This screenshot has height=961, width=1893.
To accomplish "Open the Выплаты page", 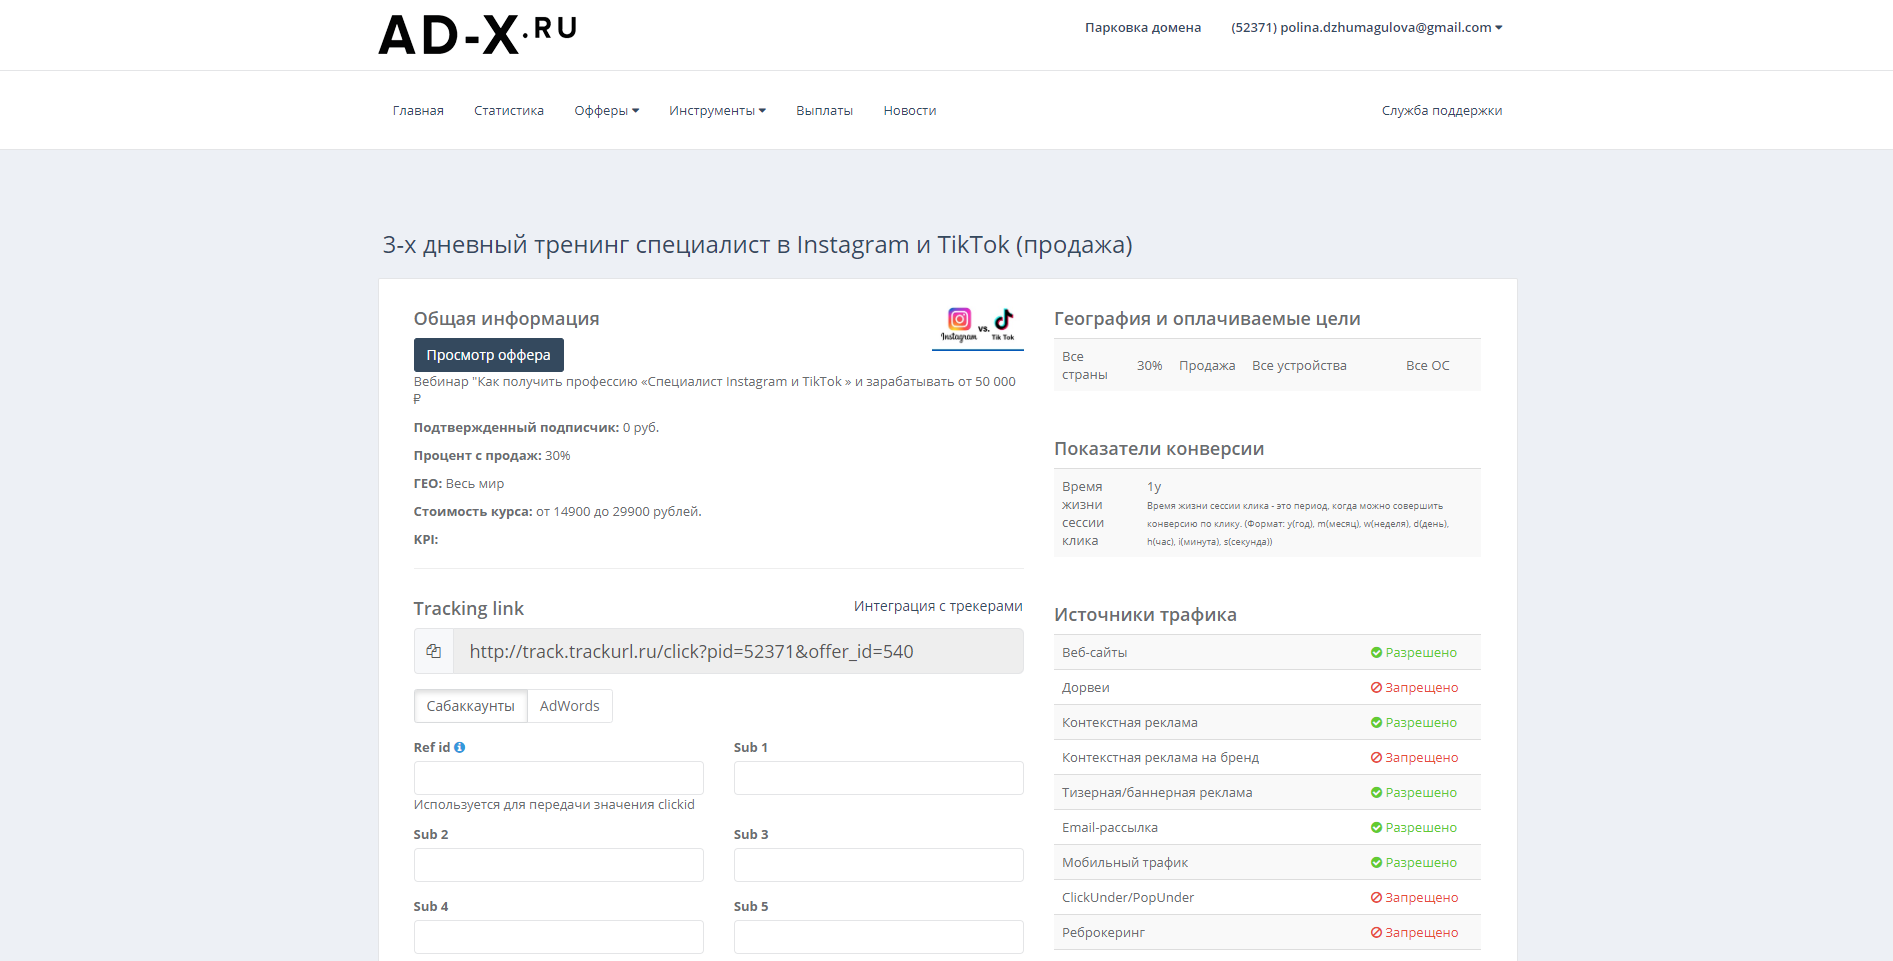I will point(824,110).
